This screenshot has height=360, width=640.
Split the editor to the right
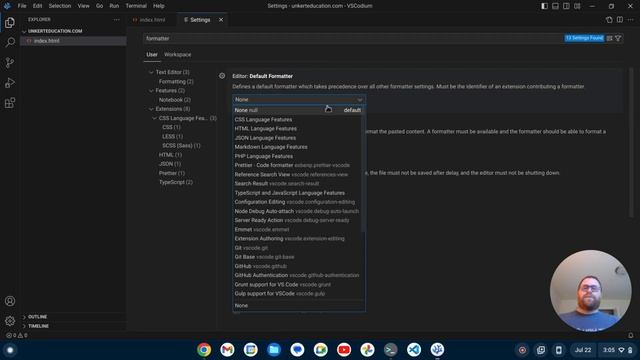tap(620, 20)
